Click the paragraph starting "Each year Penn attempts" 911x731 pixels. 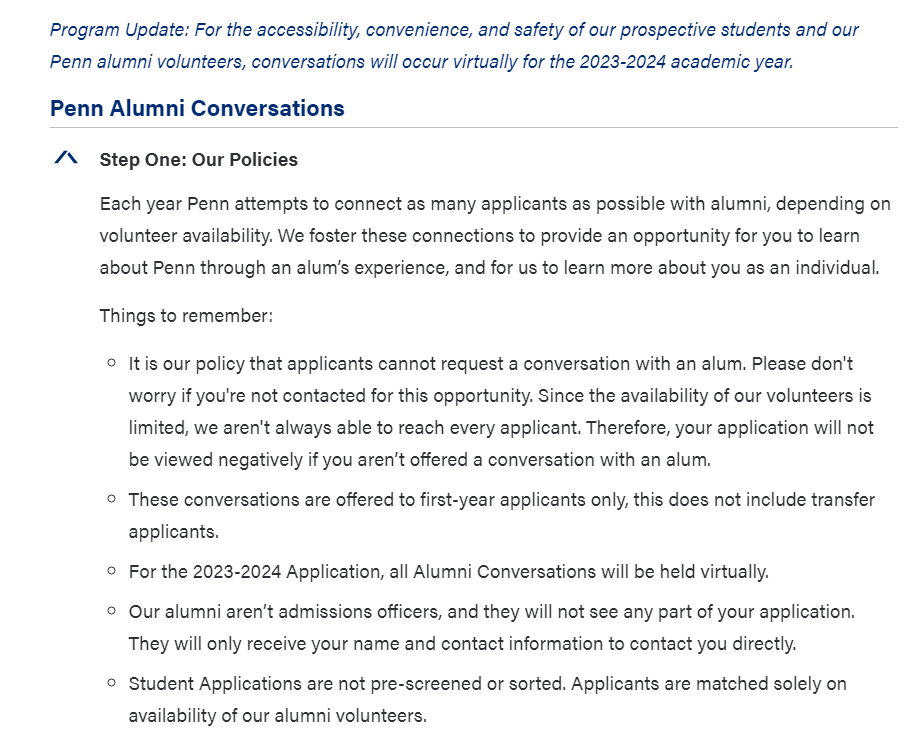click(494, 236)
